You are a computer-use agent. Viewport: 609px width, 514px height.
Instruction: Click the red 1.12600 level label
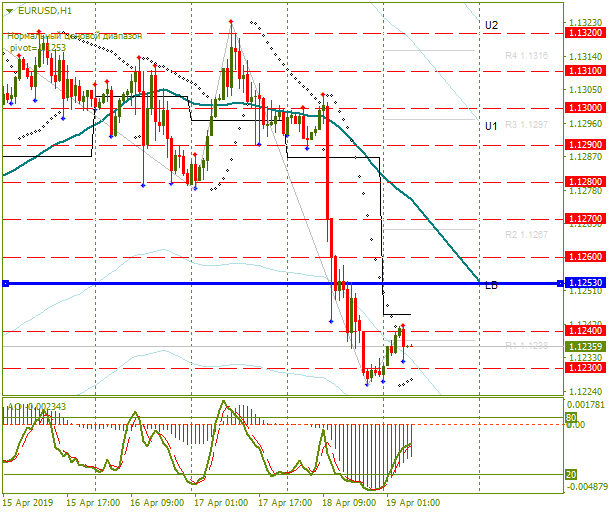(x=585, y=256)
